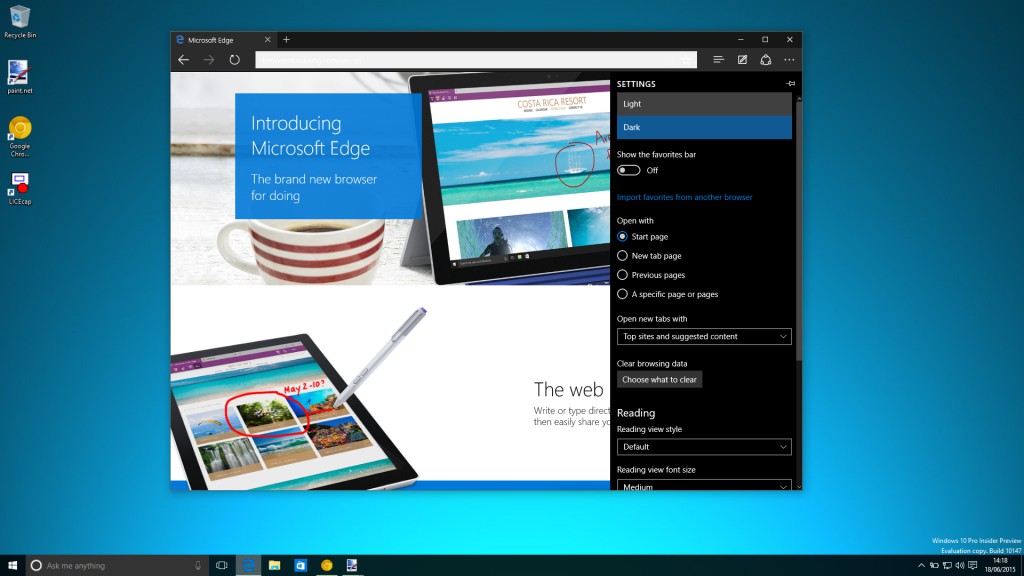
Task: Open Reading view font size dropdown
Action: (704, 485)
